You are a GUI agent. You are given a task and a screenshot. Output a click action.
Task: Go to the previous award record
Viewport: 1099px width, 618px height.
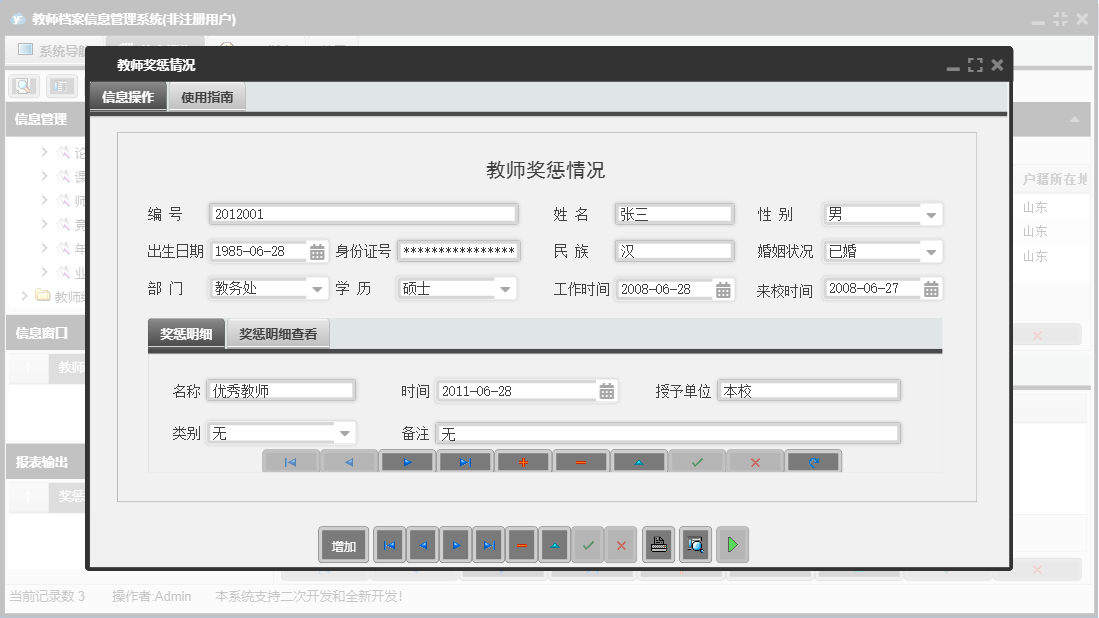pyautogui.click(x=349, y=461)
